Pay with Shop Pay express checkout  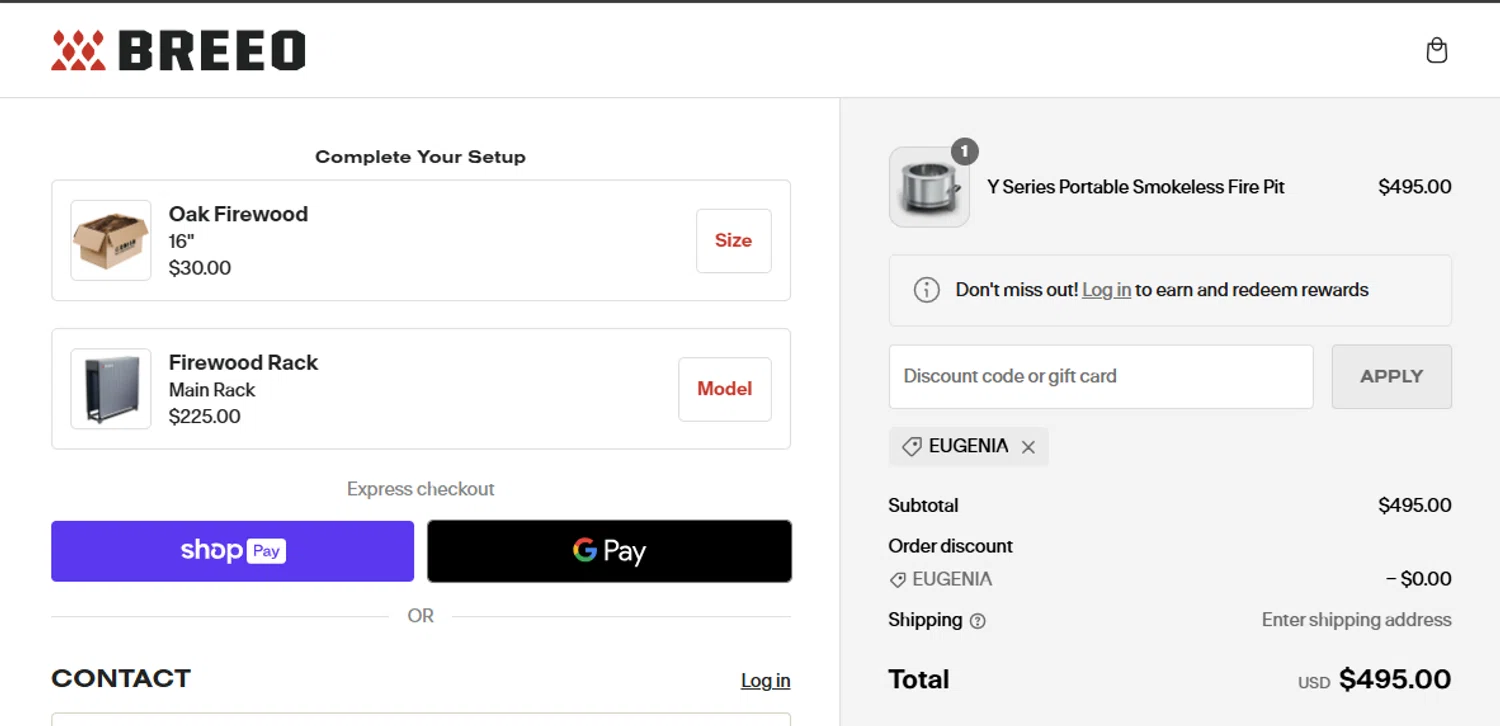tap(232, 551)
